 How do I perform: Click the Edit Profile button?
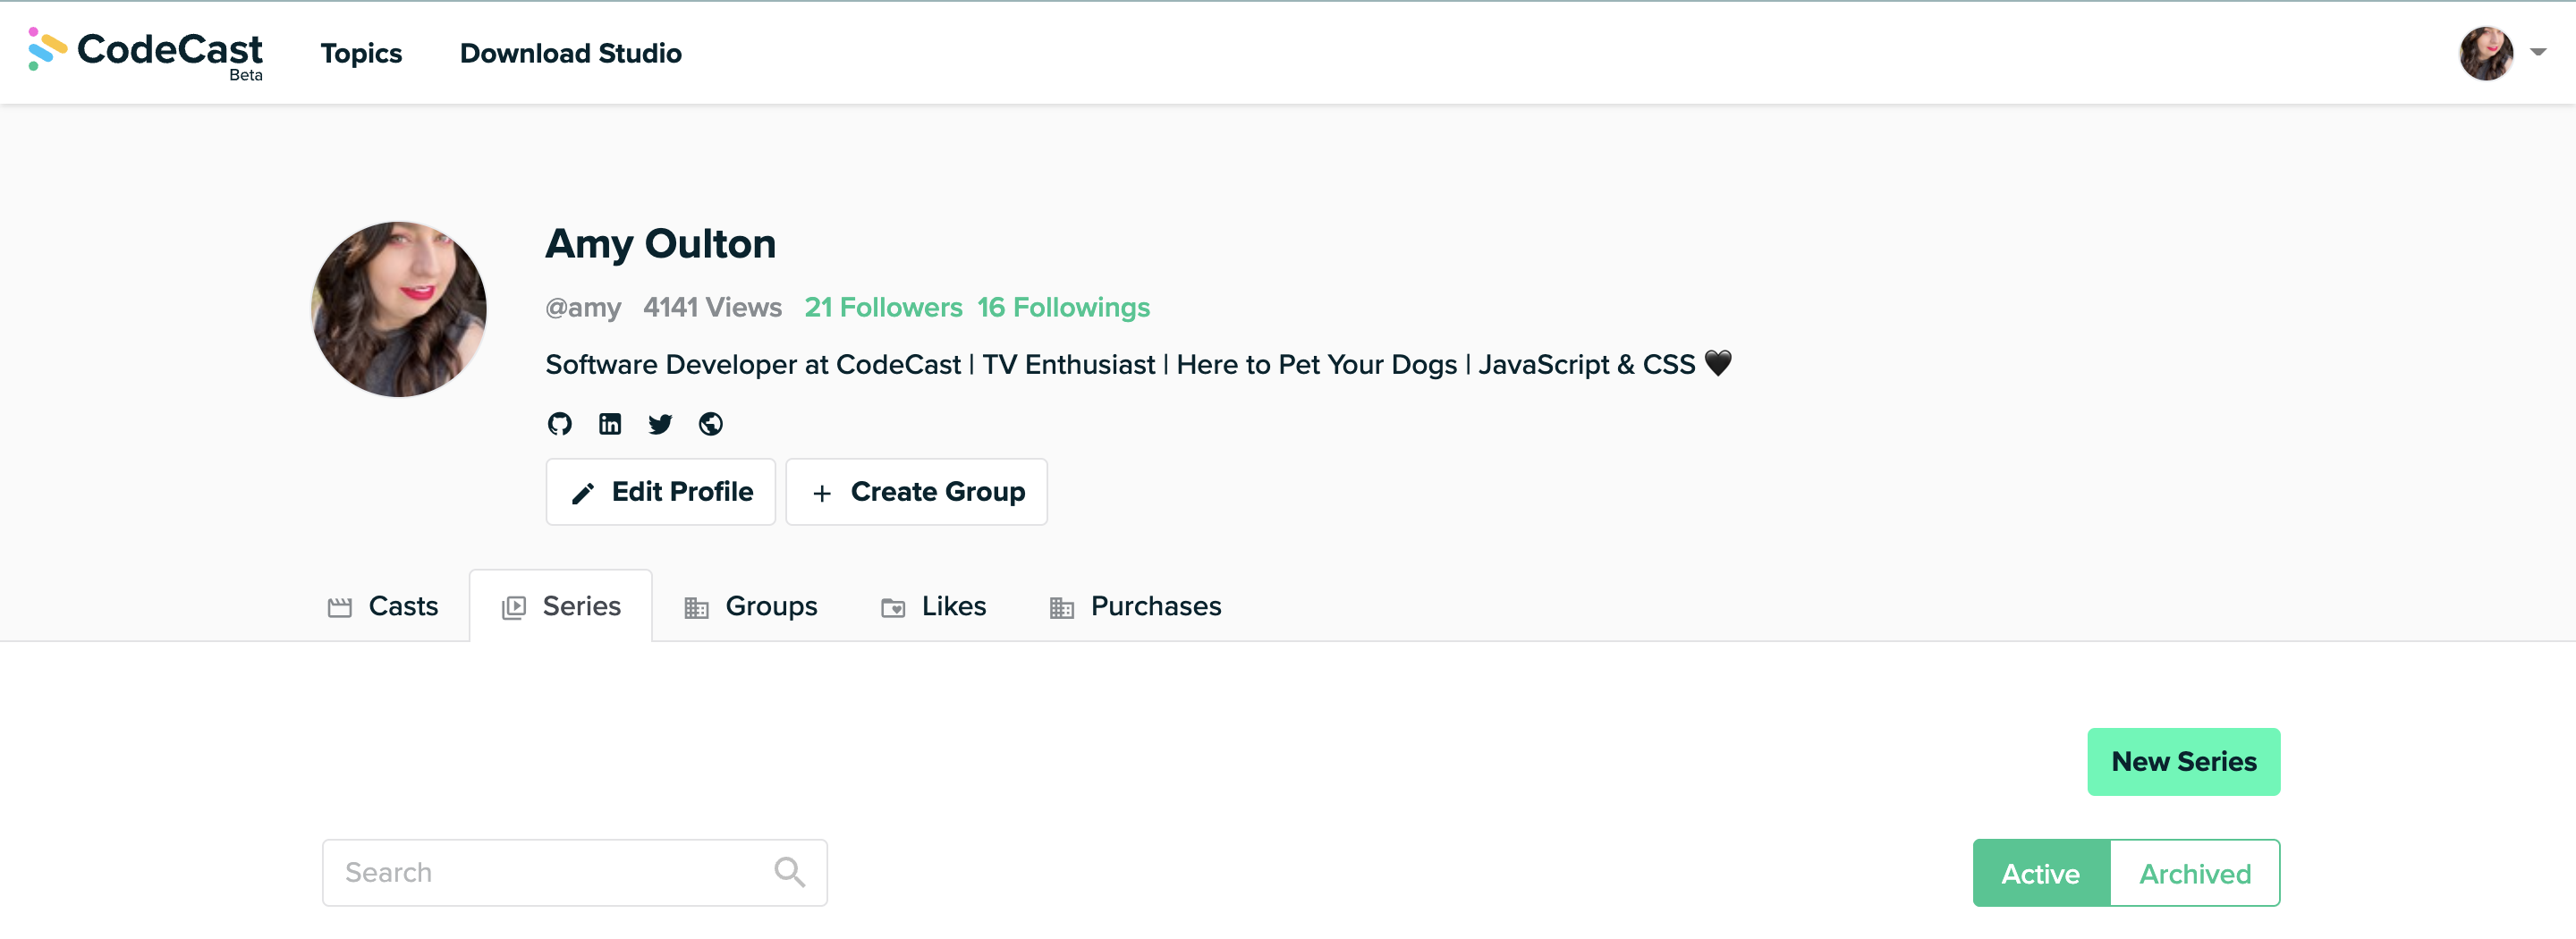661,492
